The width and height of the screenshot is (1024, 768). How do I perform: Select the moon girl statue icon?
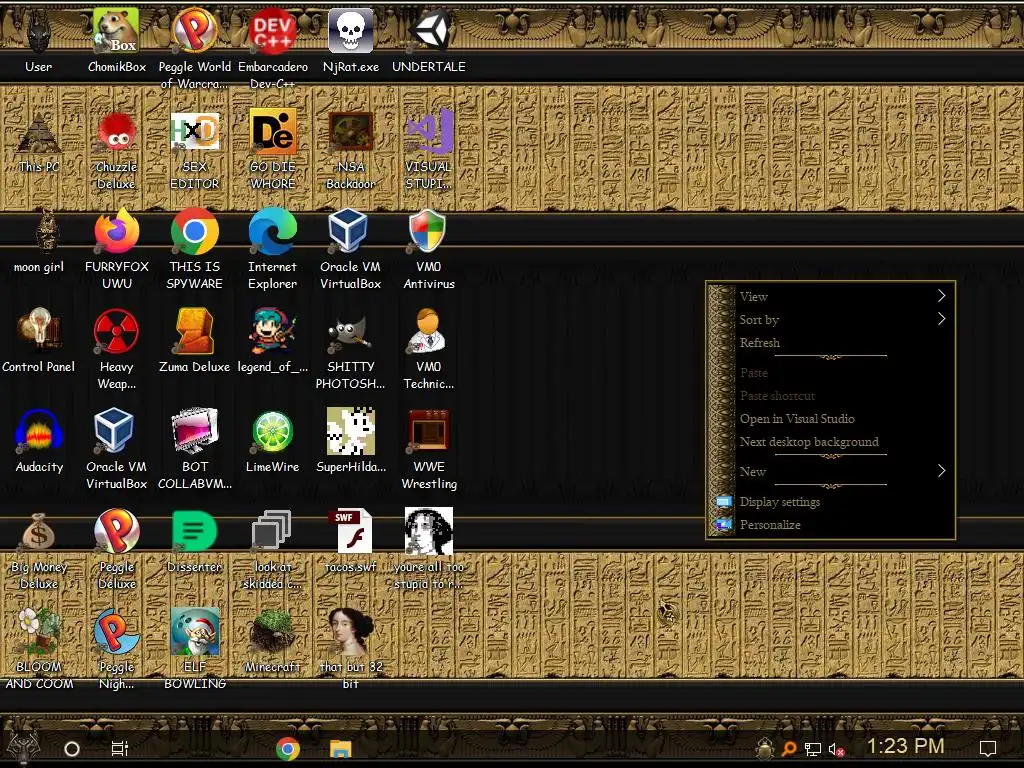click(46, 232)
